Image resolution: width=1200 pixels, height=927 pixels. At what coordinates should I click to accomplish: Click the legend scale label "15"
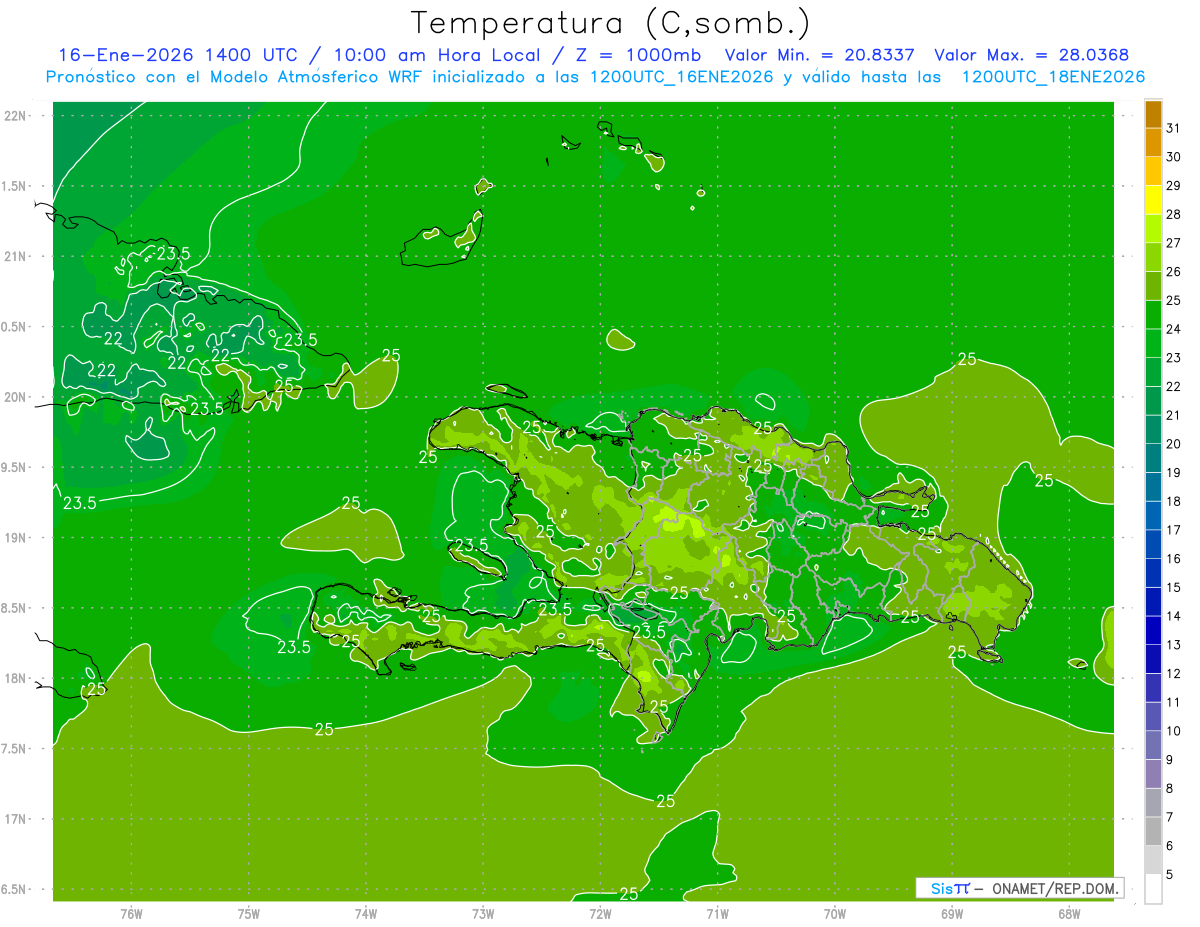1174,588
